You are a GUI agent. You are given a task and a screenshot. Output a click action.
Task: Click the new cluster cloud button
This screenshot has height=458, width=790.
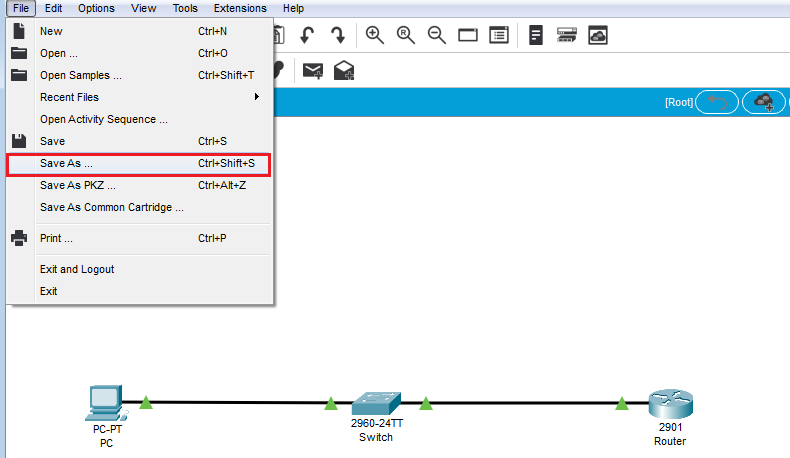(x=764, y=102)
